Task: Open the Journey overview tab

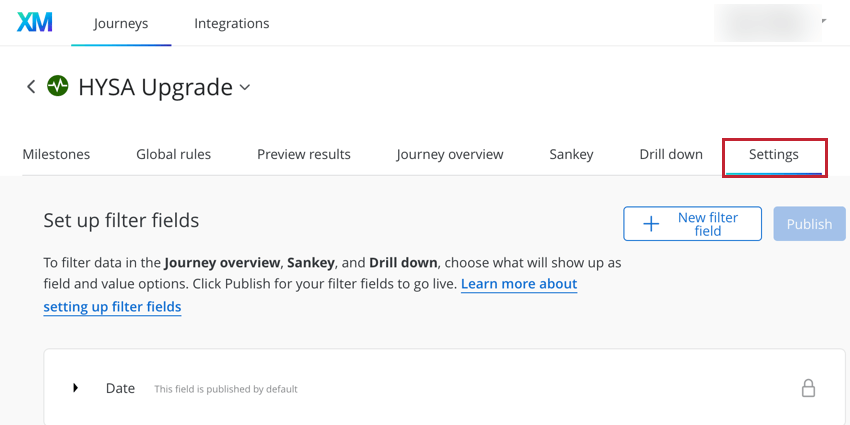Action: coord(450,154)
